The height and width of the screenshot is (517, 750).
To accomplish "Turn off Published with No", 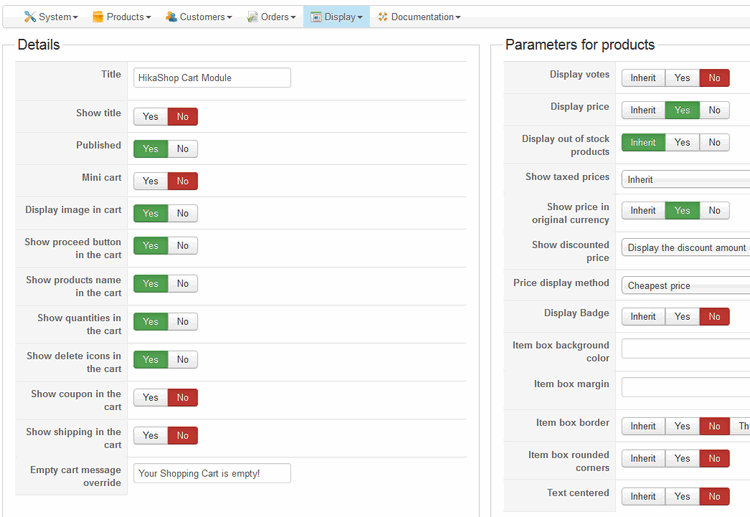I will coord(182,149).
